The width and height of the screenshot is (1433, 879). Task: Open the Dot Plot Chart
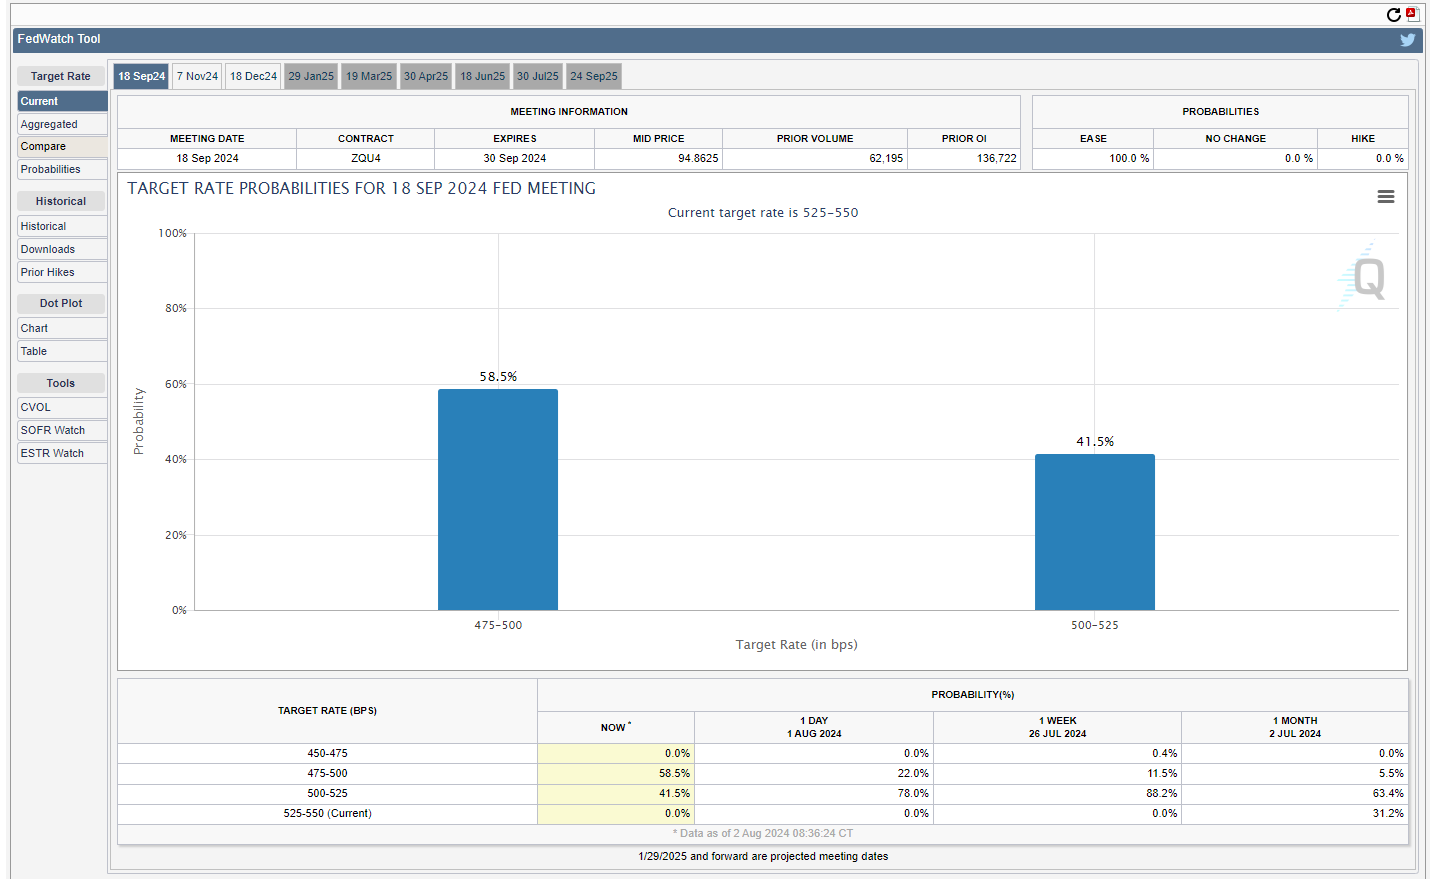[x=61, y=329]
